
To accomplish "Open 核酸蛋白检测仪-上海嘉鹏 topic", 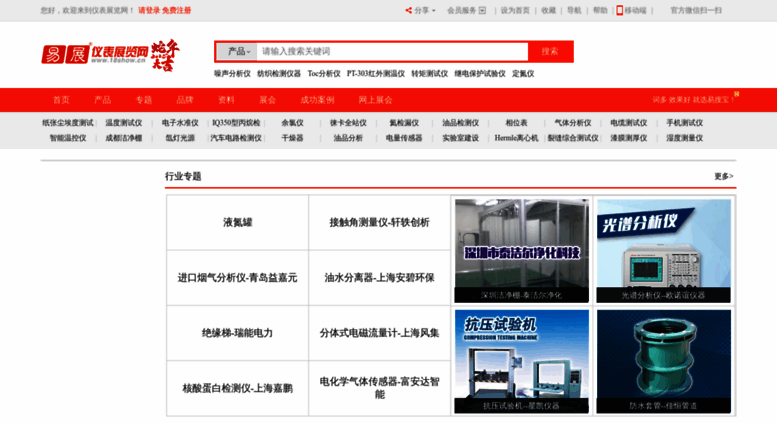I will [x=237, y=388].
